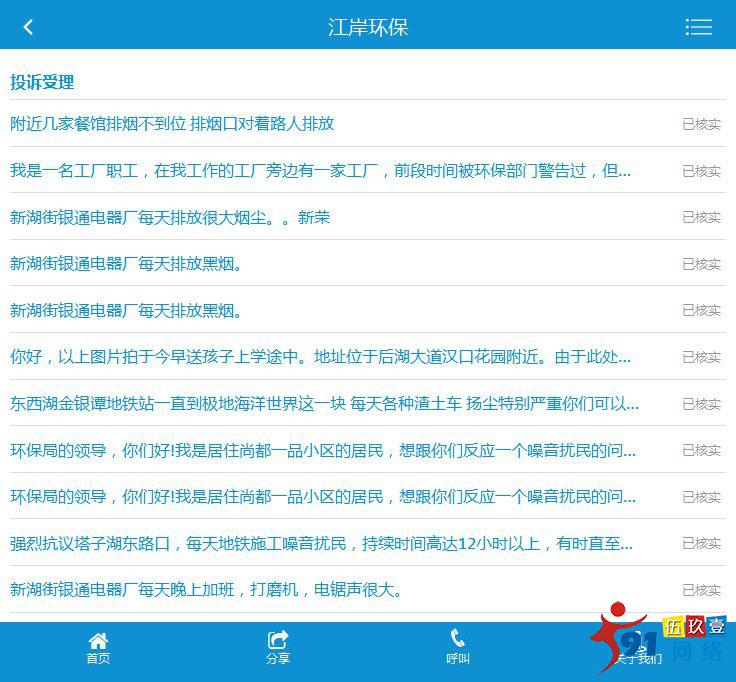Tap the 首页 home icon

tap(98, 648)
